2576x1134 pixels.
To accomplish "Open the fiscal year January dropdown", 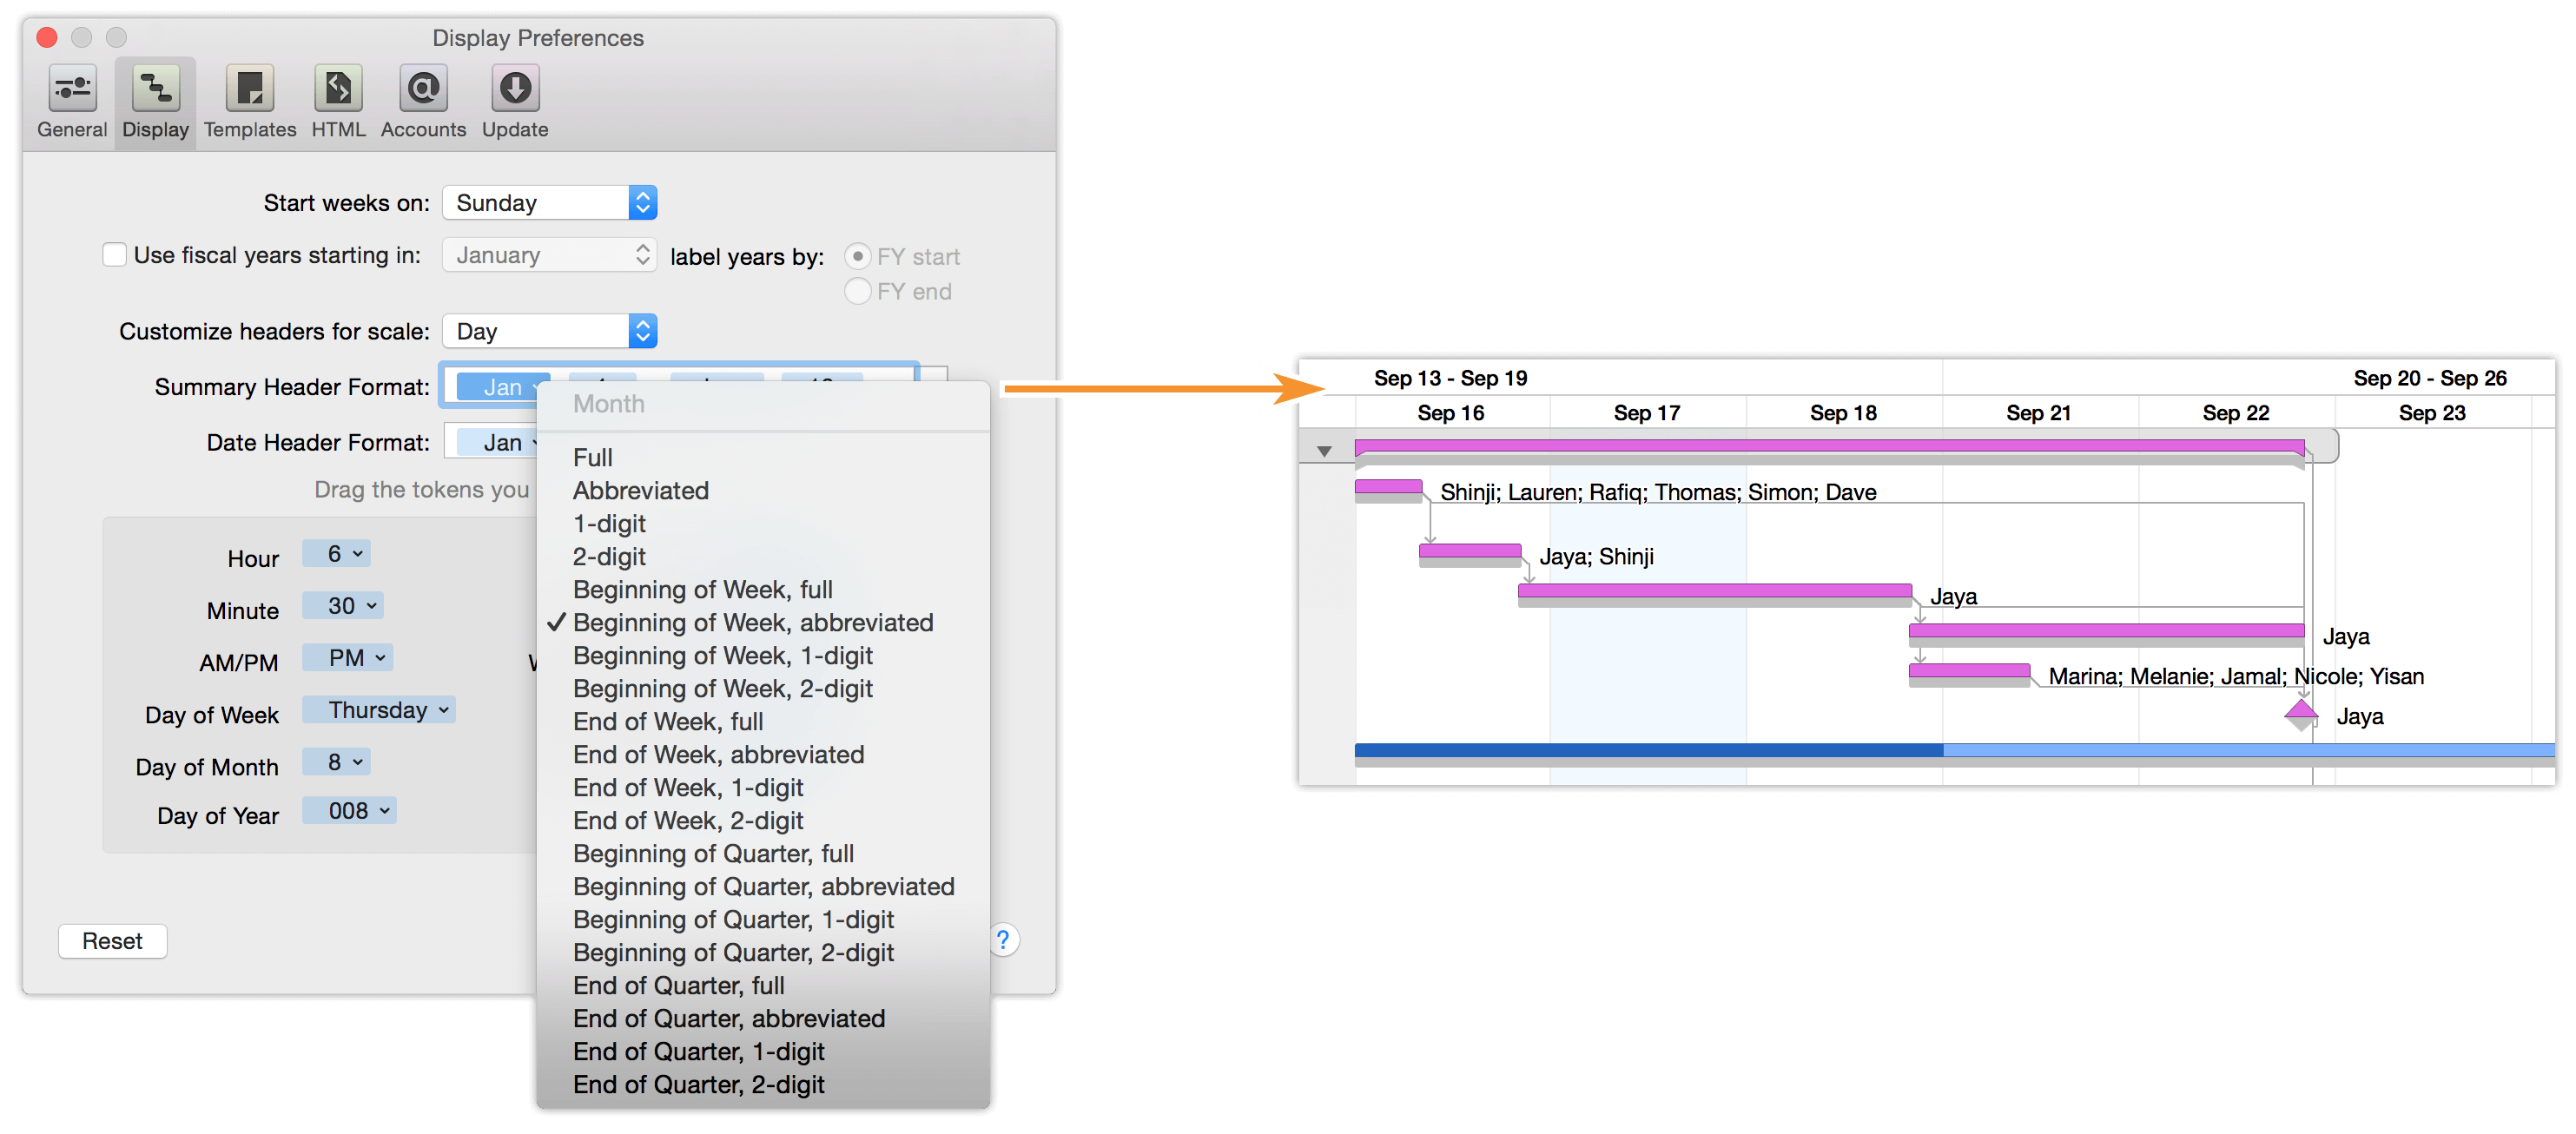I will click(549, 255).
